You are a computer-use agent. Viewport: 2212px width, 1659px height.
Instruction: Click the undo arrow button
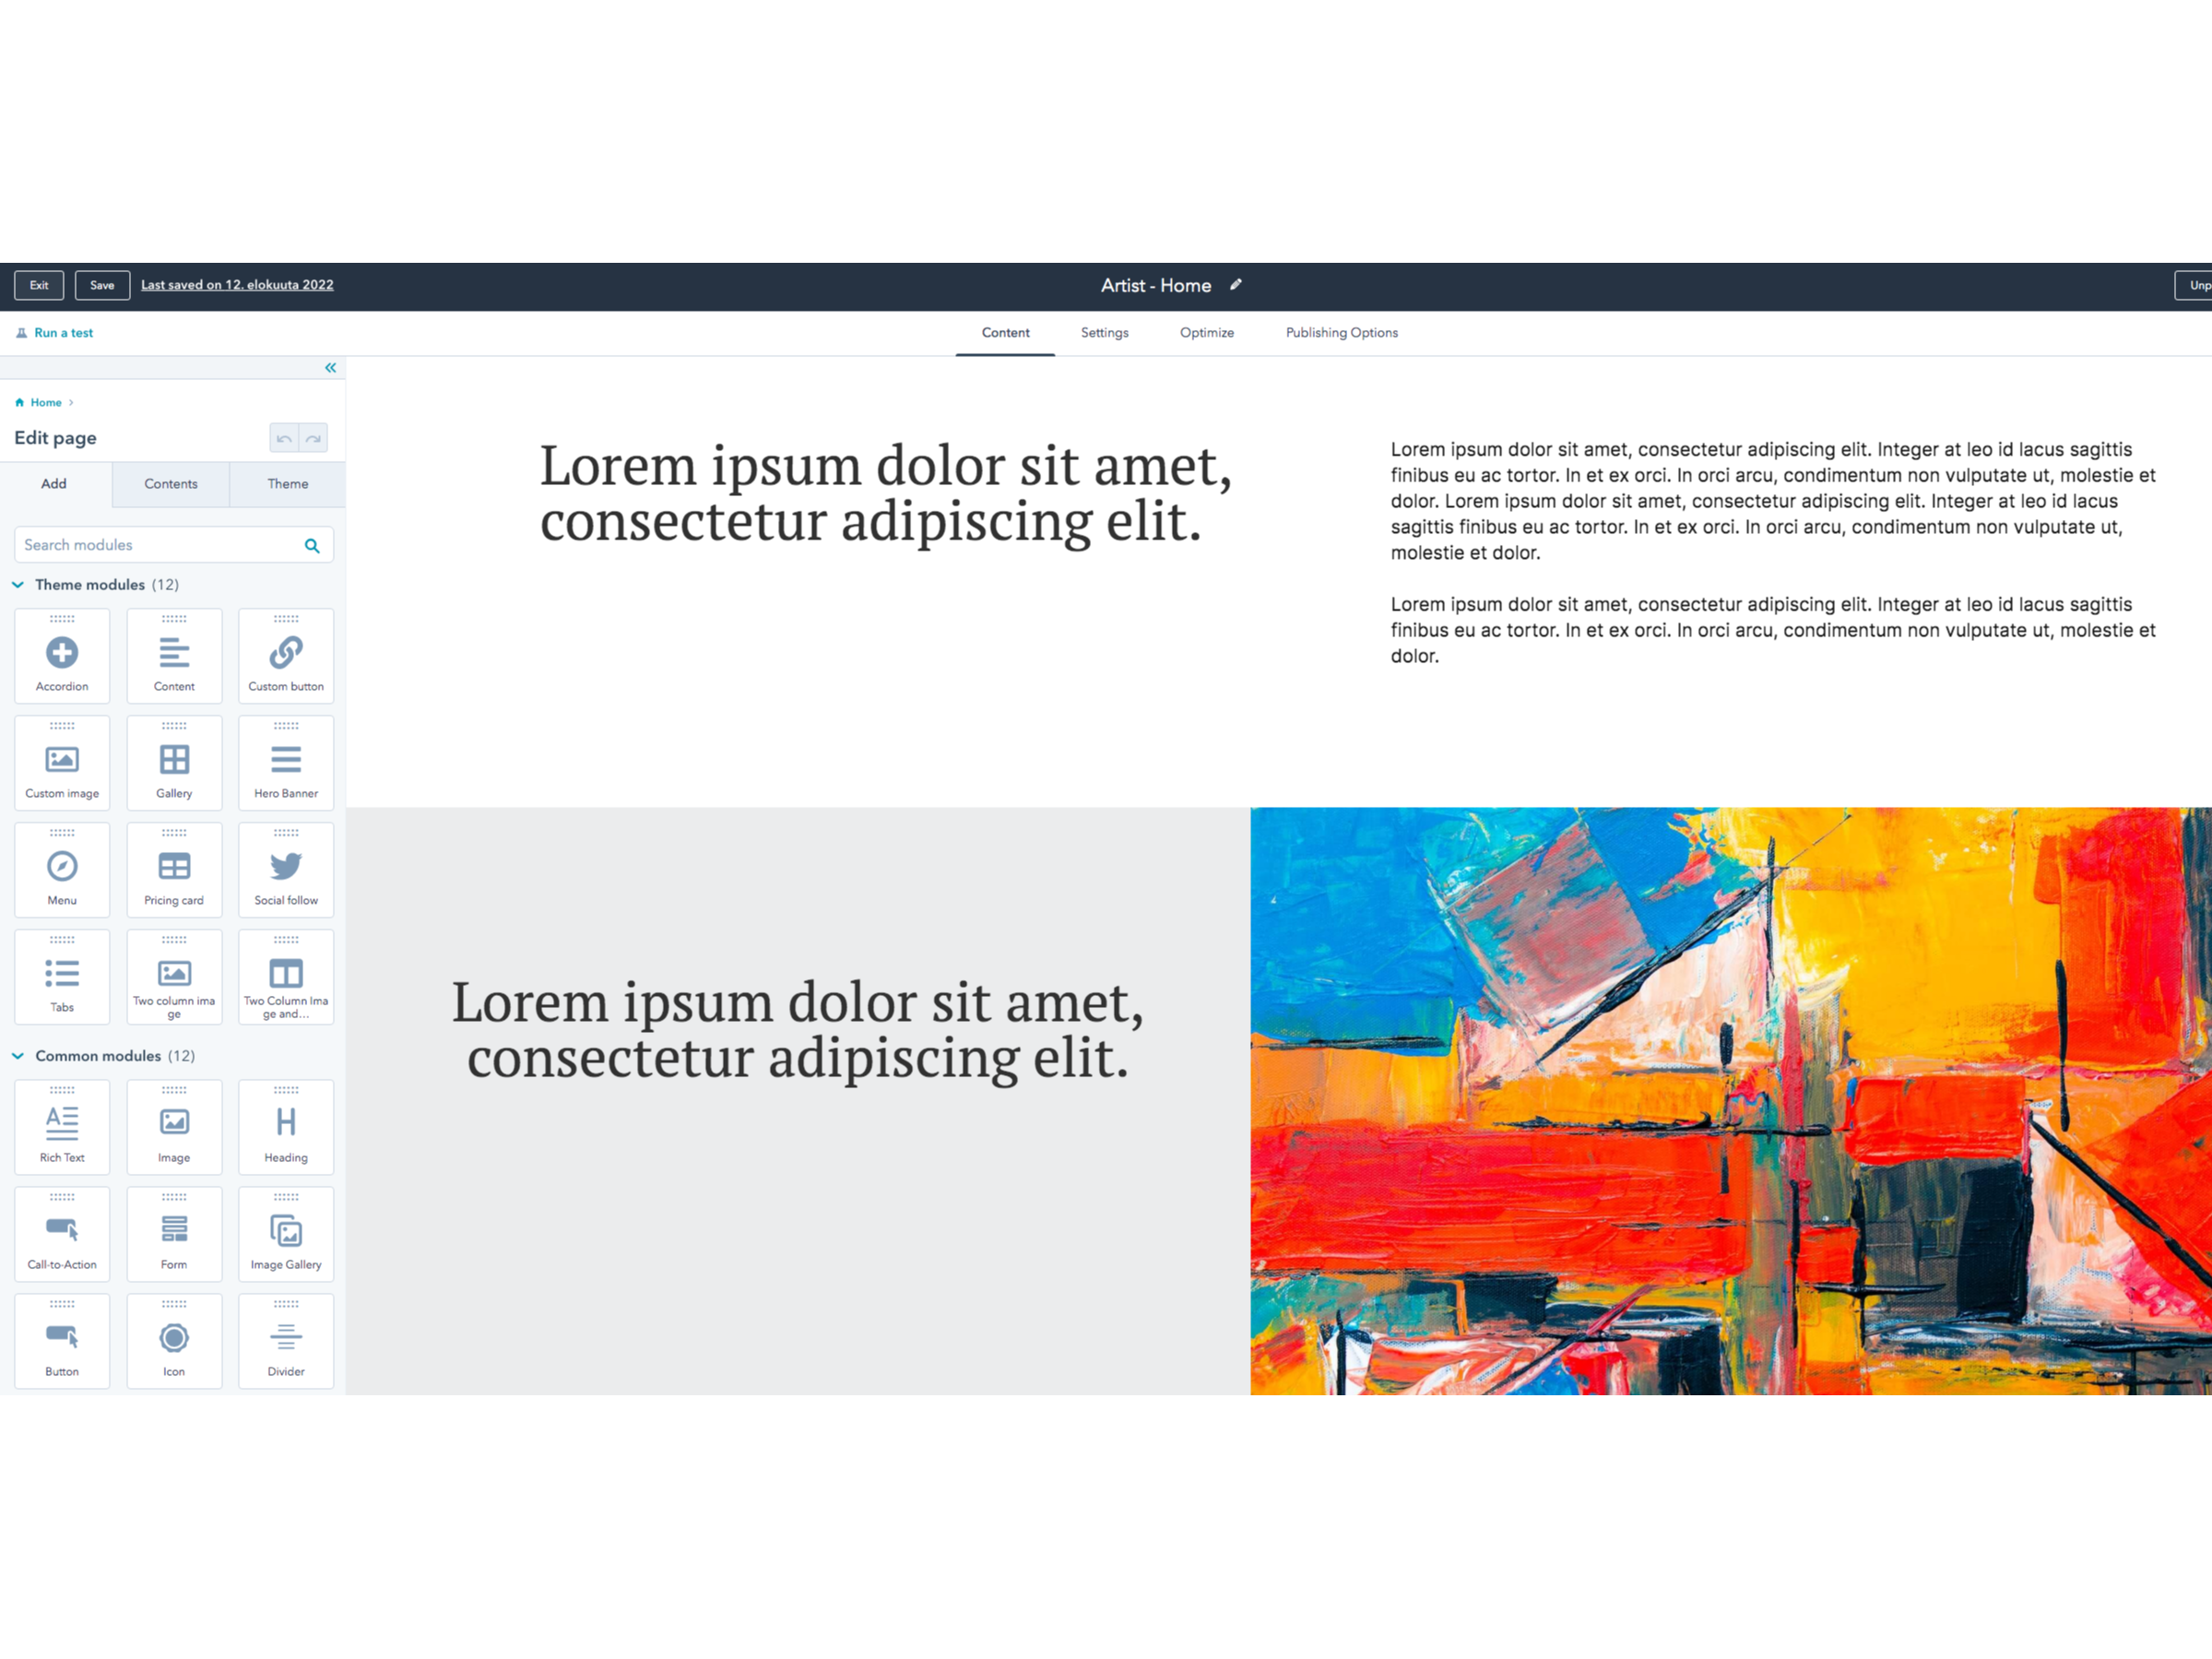(x=284, y=438)
